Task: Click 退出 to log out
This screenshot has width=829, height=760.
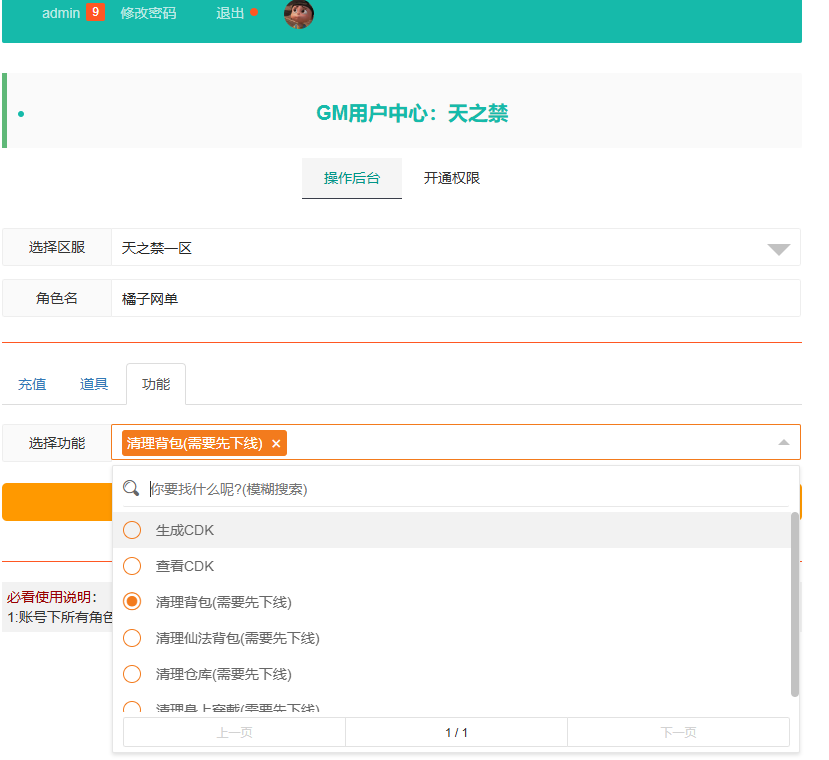Action: point(231,13)
